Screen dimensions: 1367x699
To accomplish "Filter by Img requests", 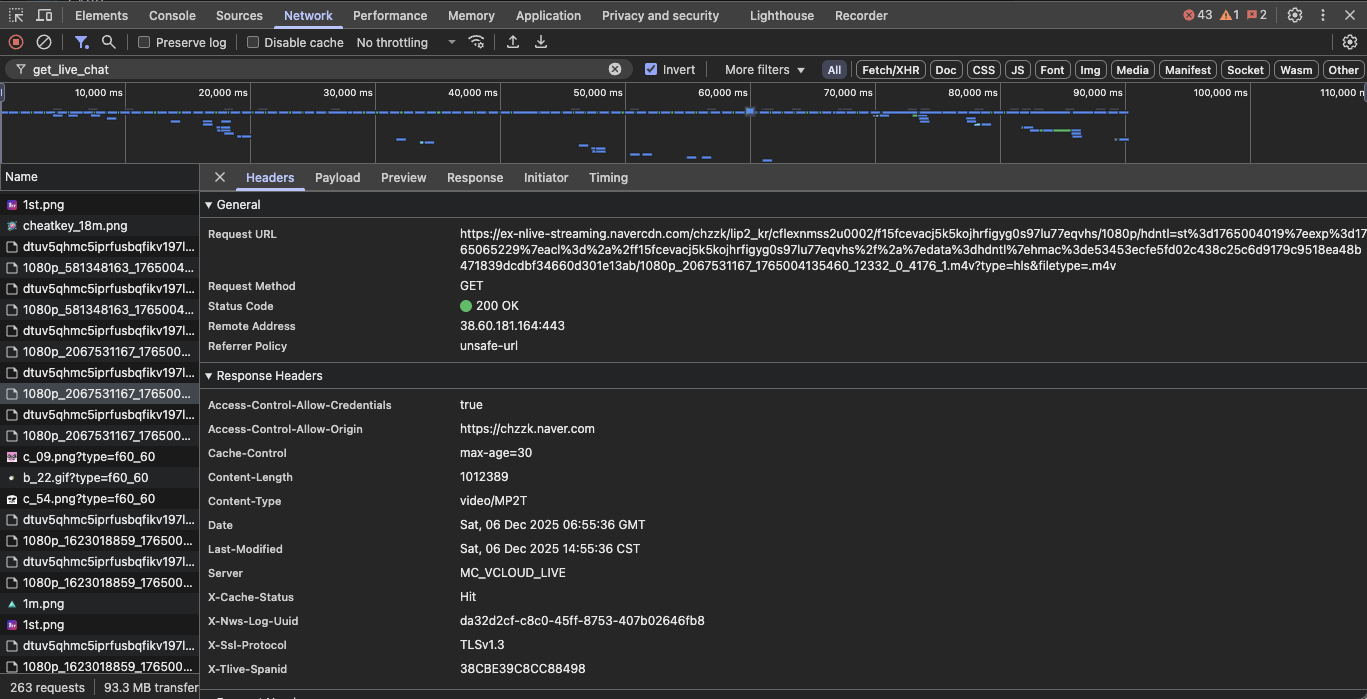I will click(1090, 70).
